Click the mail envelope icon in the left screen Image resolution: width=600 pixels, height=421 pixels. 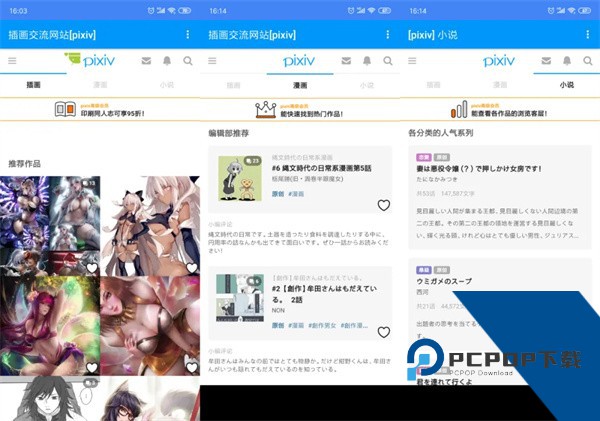point(146,61)
